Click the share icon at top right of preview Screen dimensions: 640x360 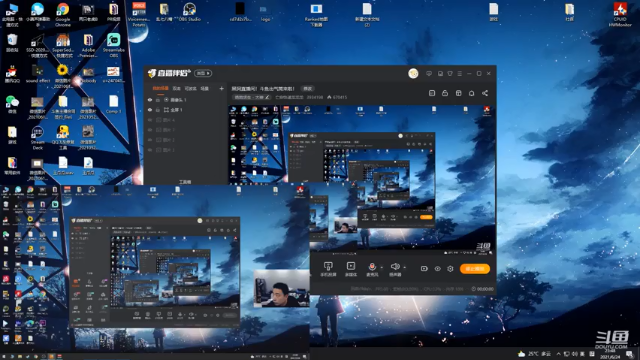(484, 93)
